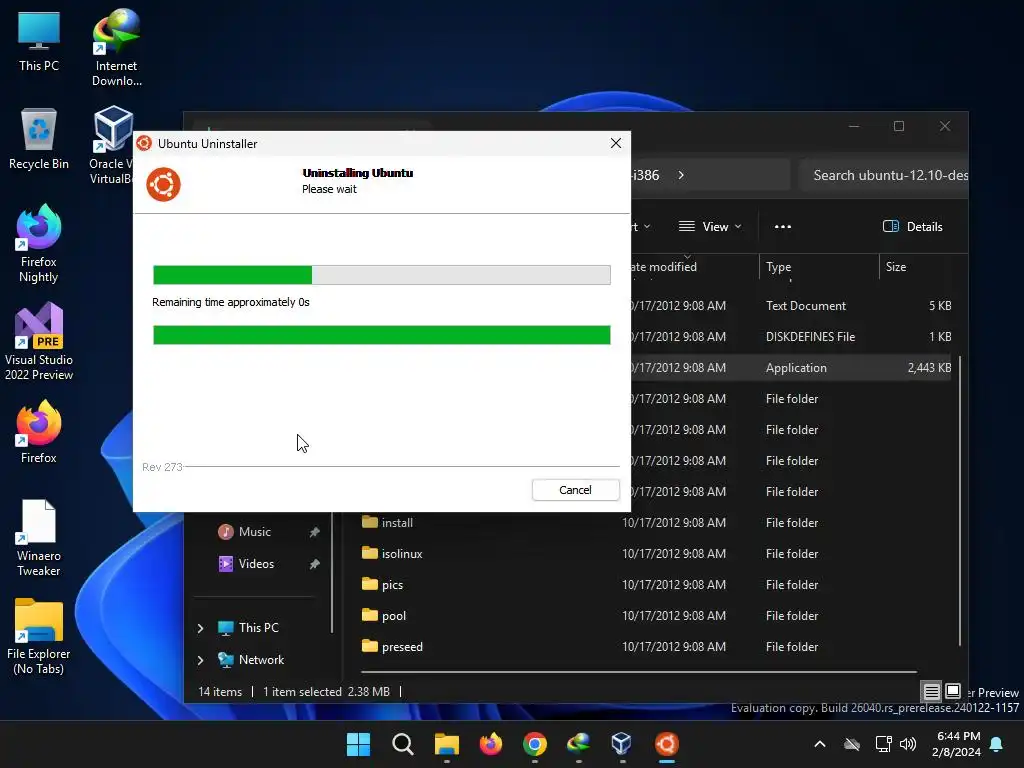Open Winaero Tweaker desktop shortcut
Image resolution: width=1024 pixels, height=768 pixels.
click(39, 537)
